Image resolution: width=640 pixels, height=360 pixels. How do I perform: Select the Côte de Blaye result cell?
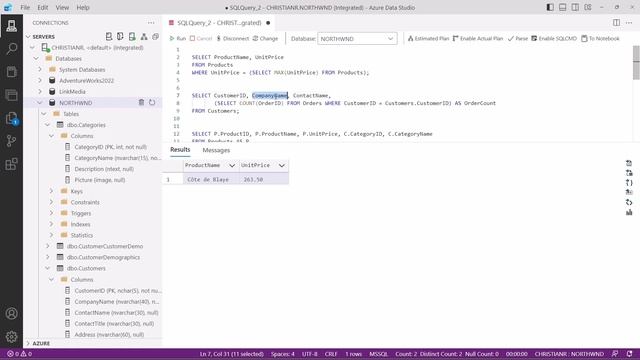pyautogui.click(x=210, y=179)
